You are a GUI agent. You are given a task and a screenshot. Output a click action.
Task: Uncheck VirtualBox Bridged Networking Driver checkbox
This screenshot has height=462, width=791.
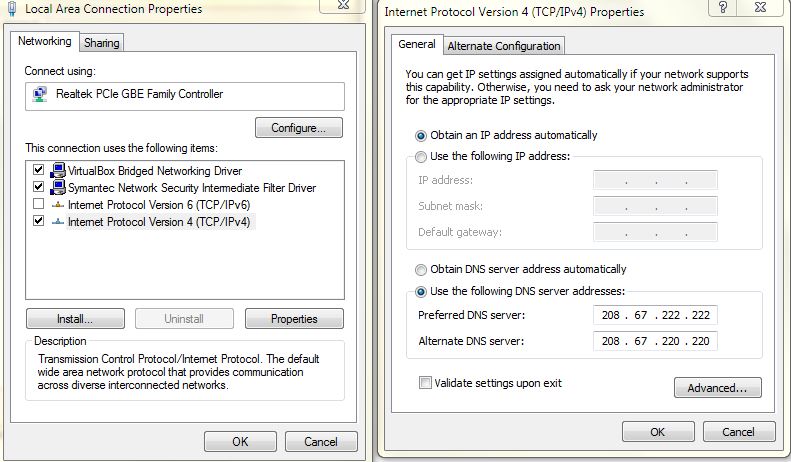click(39, 171)
